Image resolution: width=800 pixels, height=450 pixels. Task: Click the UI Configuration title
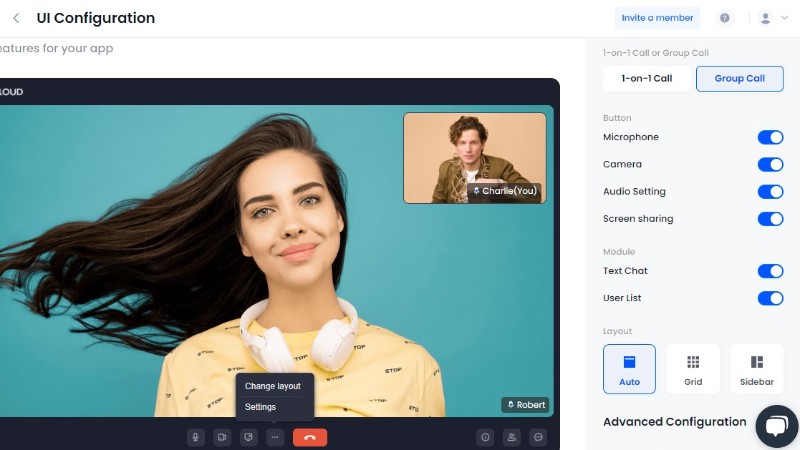[x=95, y=18]
